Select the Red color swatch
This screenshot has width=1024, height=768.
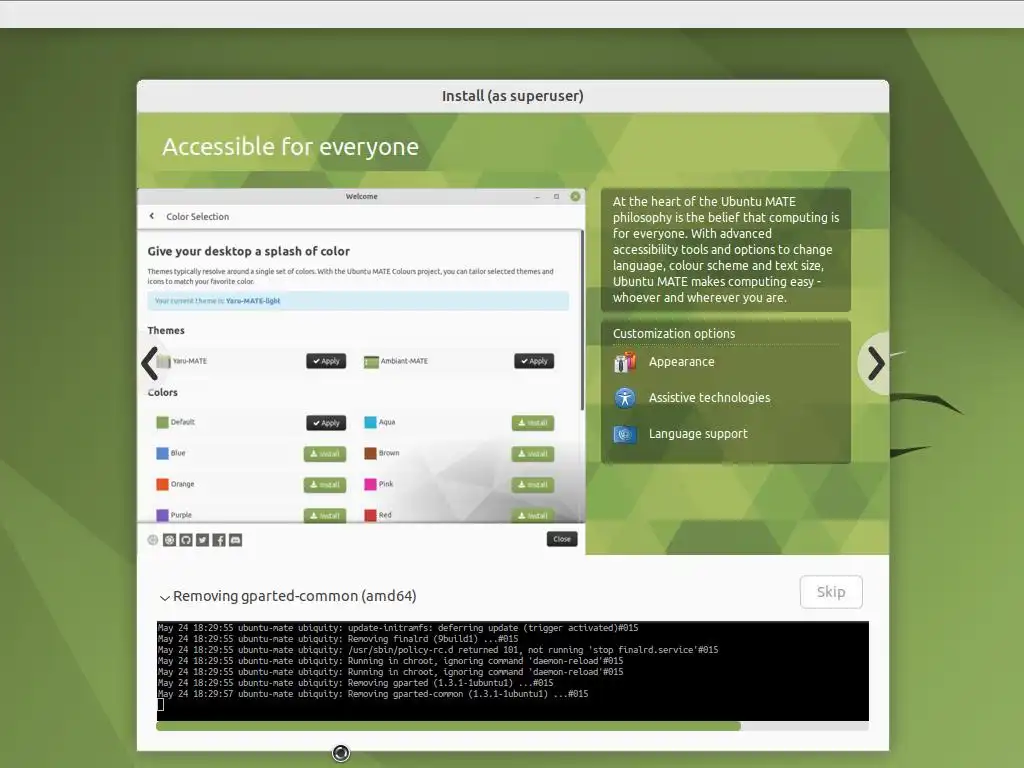click(x=370, y=515)
